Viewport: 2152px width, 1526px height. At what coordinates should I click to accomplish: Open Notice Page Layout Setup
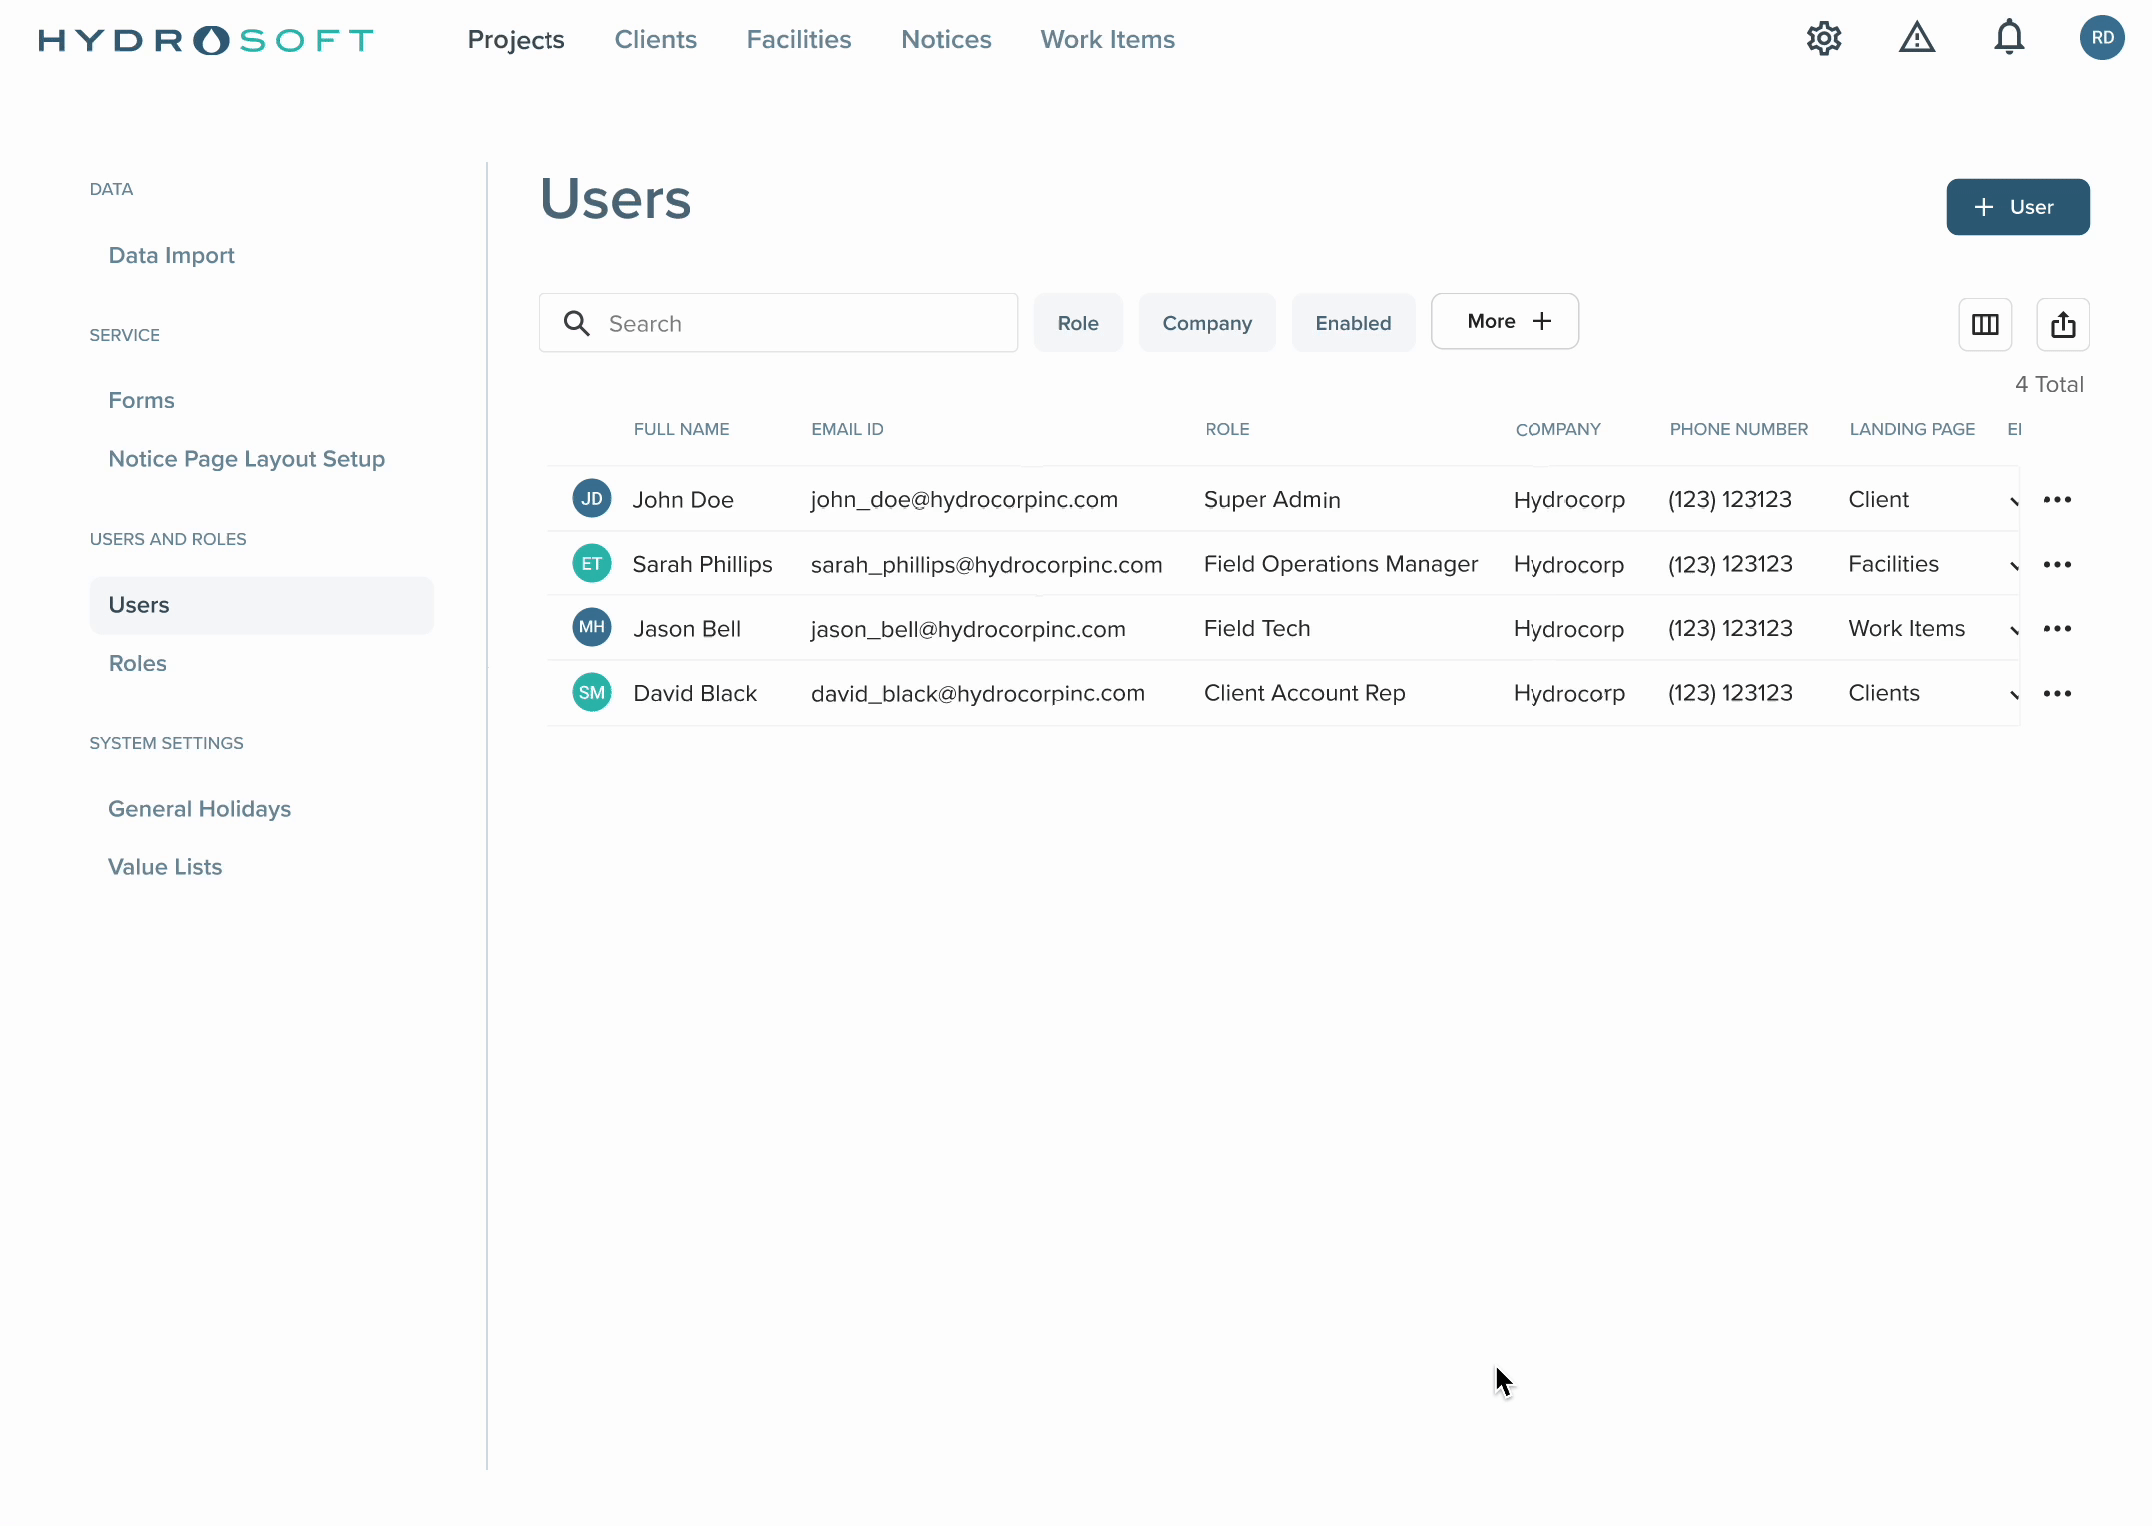click(246, 458)
